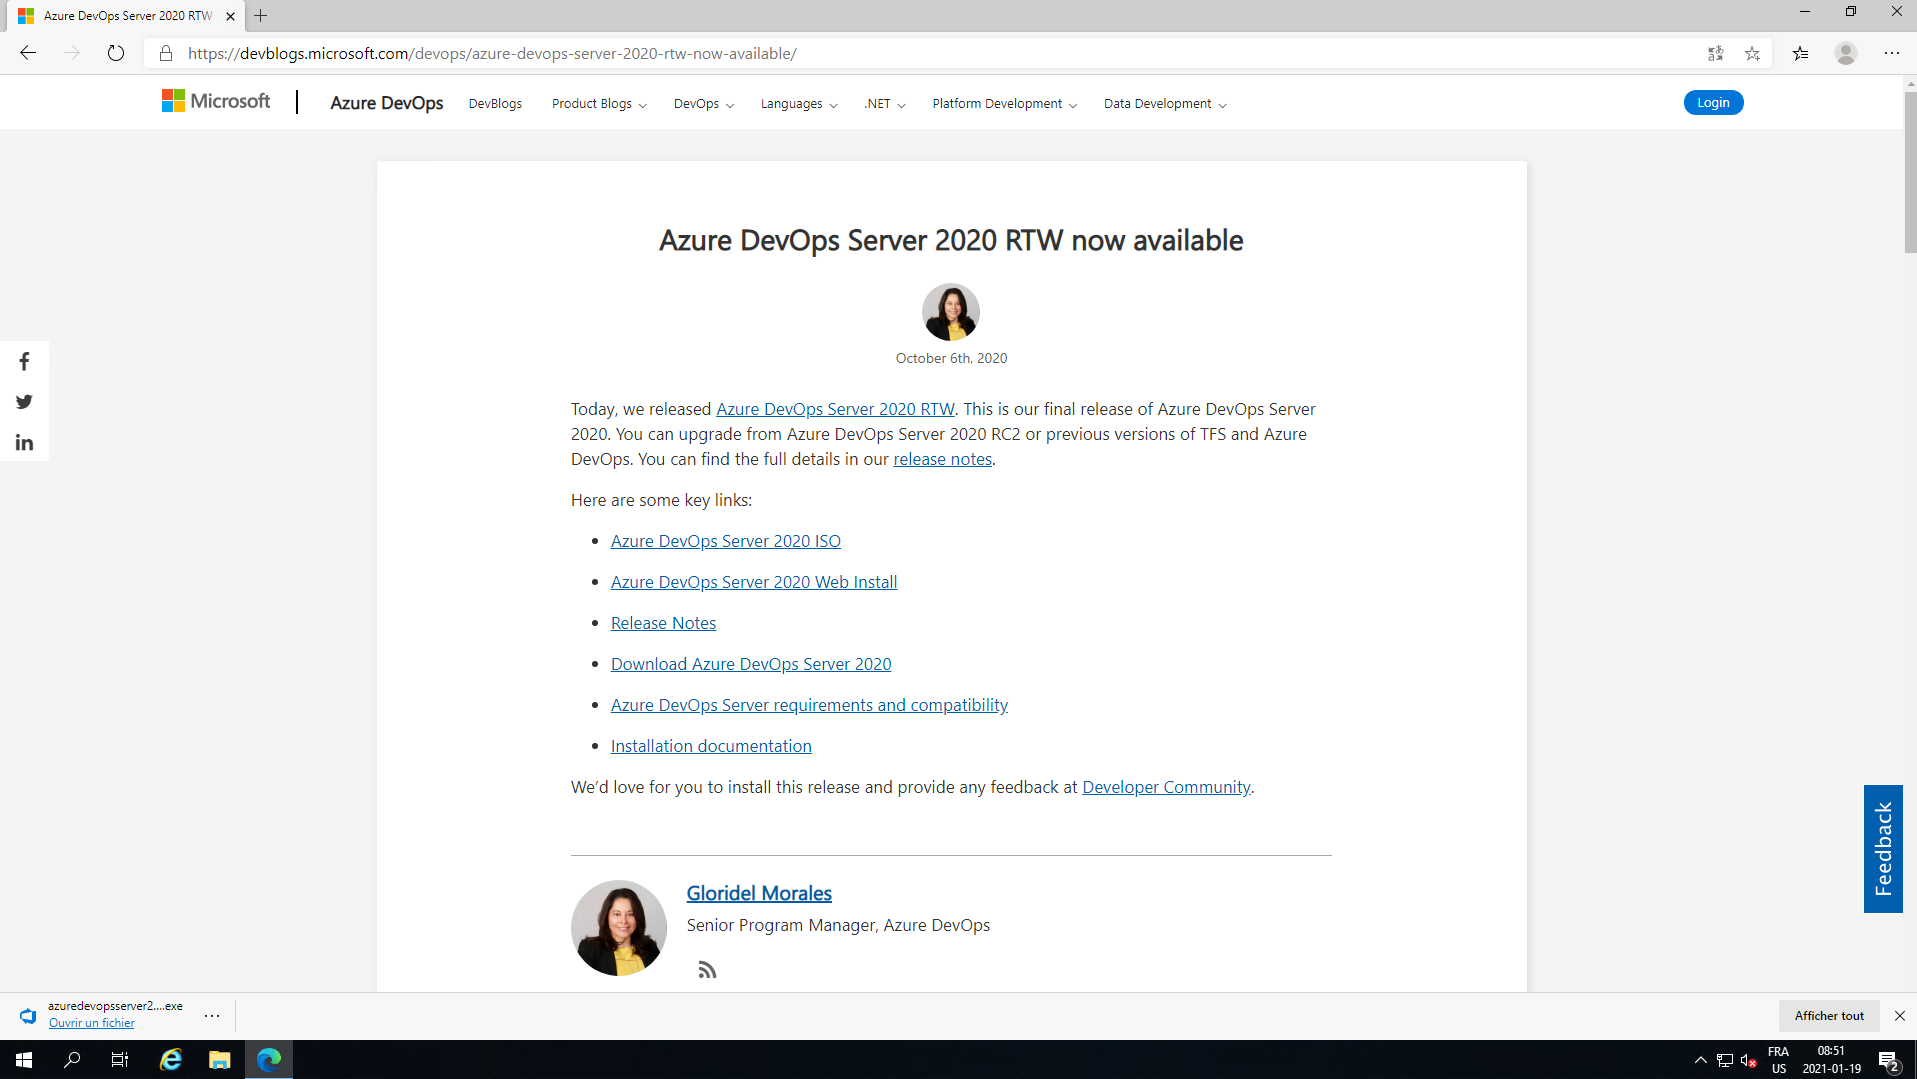Share the post on Facebook
1917x1079 pixels.
[x=24, y=361]
